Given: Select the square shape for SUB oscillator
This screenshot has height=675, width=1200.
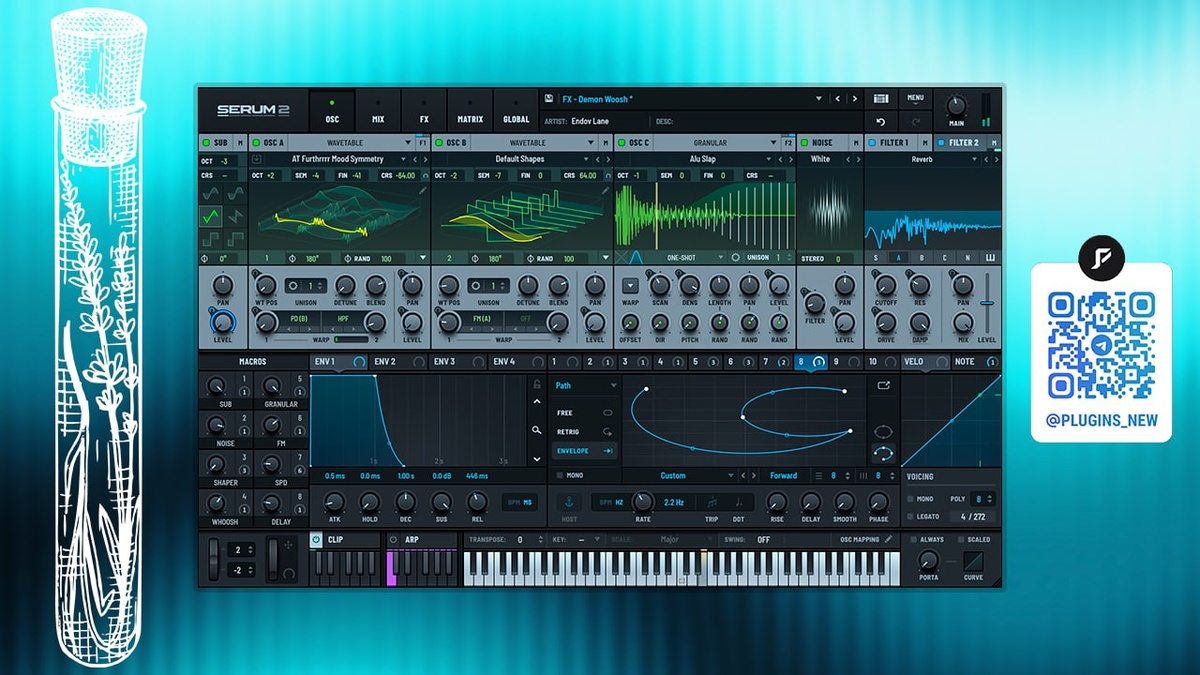Looking at the screenshot, I should (210, 238).
